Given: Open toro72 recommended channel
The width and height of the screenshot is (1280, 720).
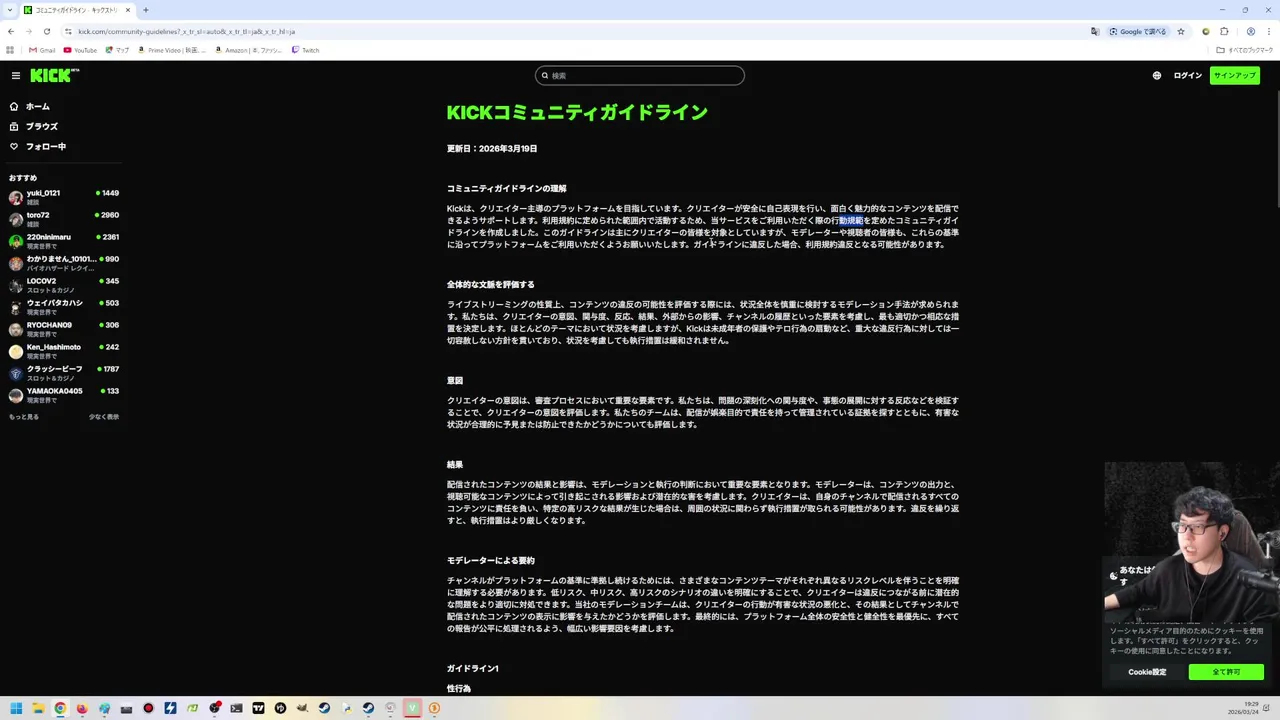Looking at the screenshot, I should coord(63,219).
